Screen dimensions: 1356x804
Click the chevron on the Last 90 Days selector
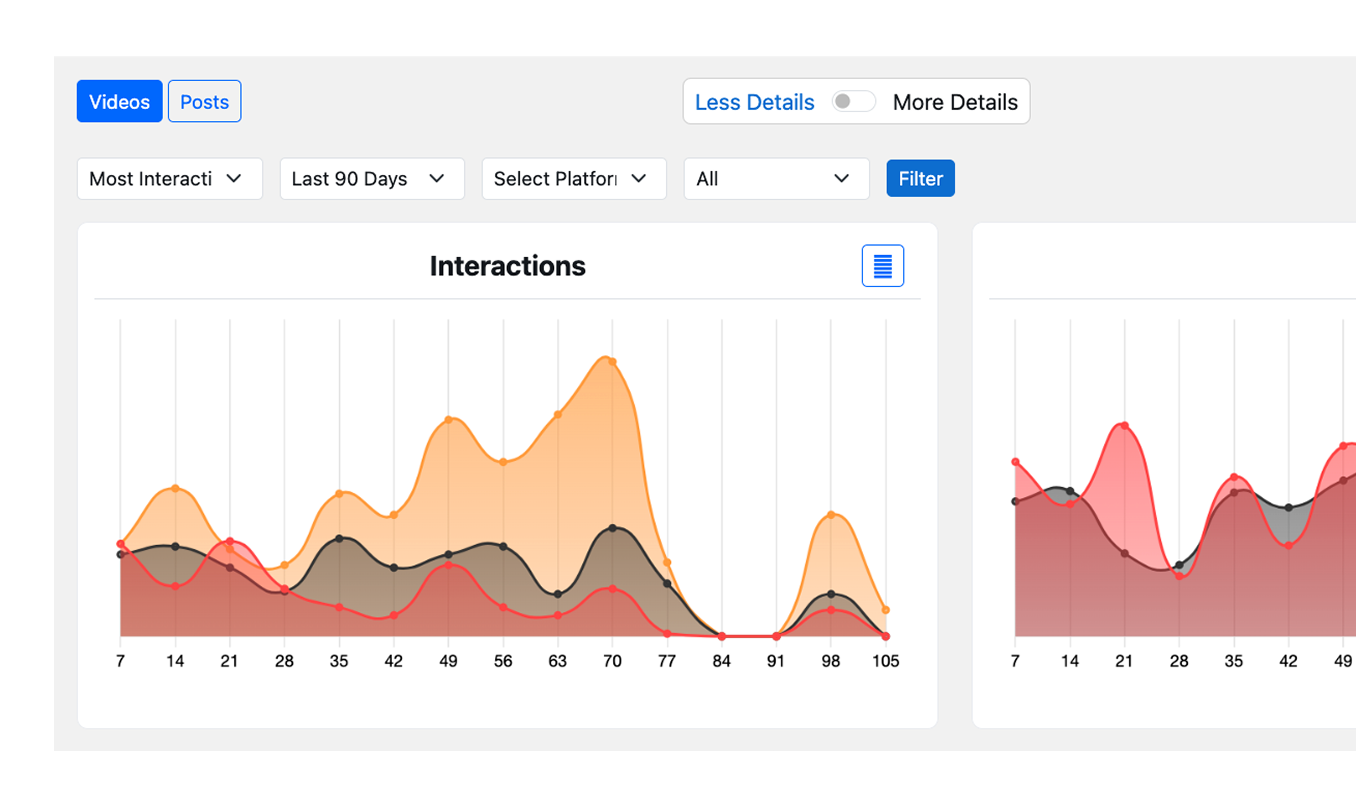click(437, 178)
